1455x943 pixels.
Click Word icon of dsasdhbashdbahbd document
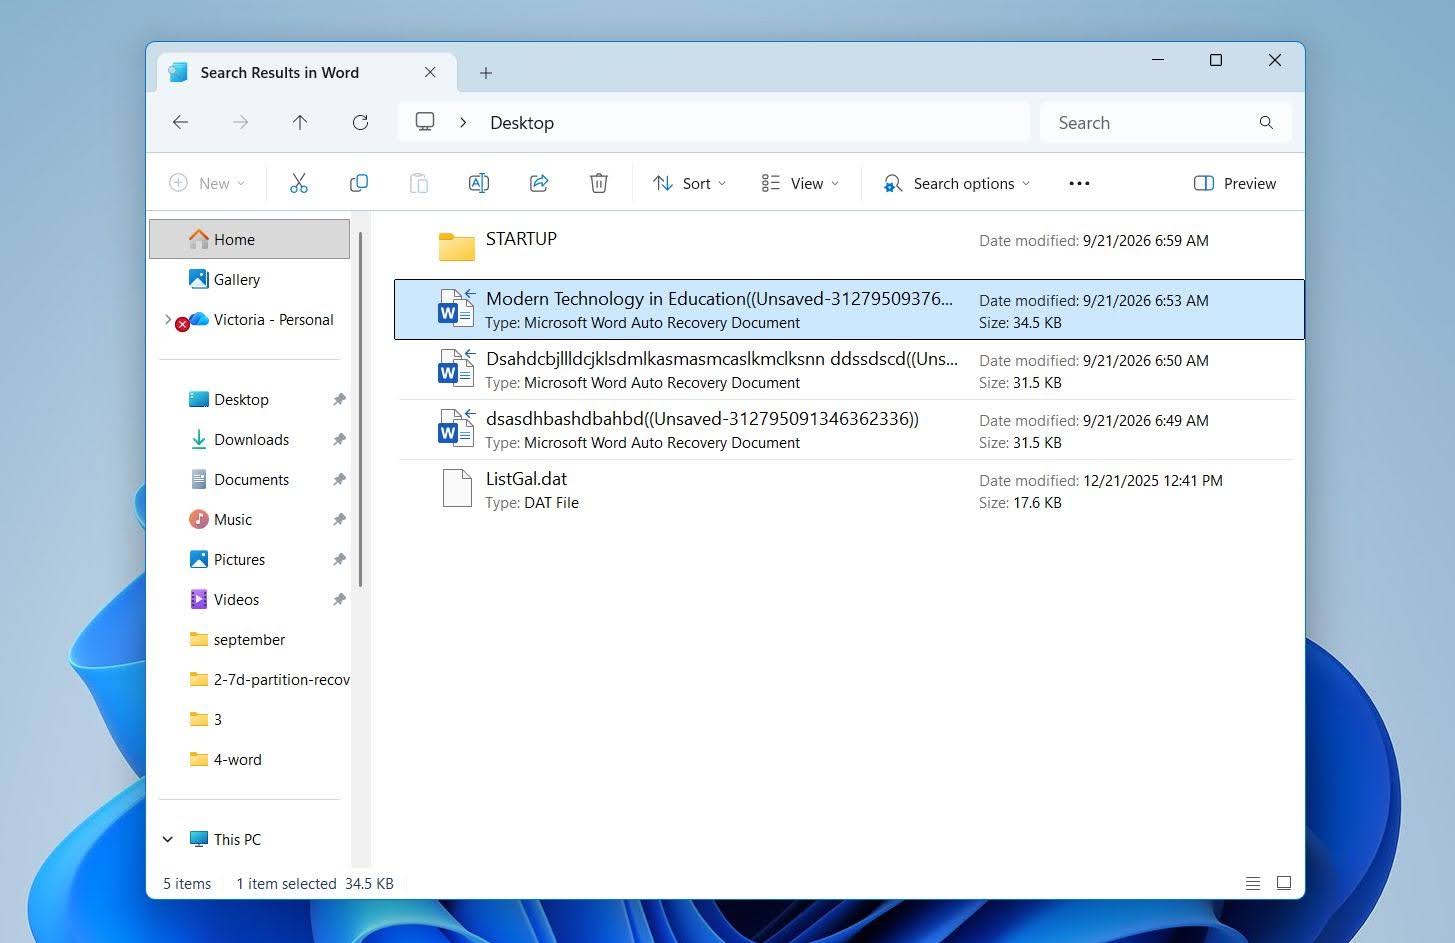click(457, 428)
